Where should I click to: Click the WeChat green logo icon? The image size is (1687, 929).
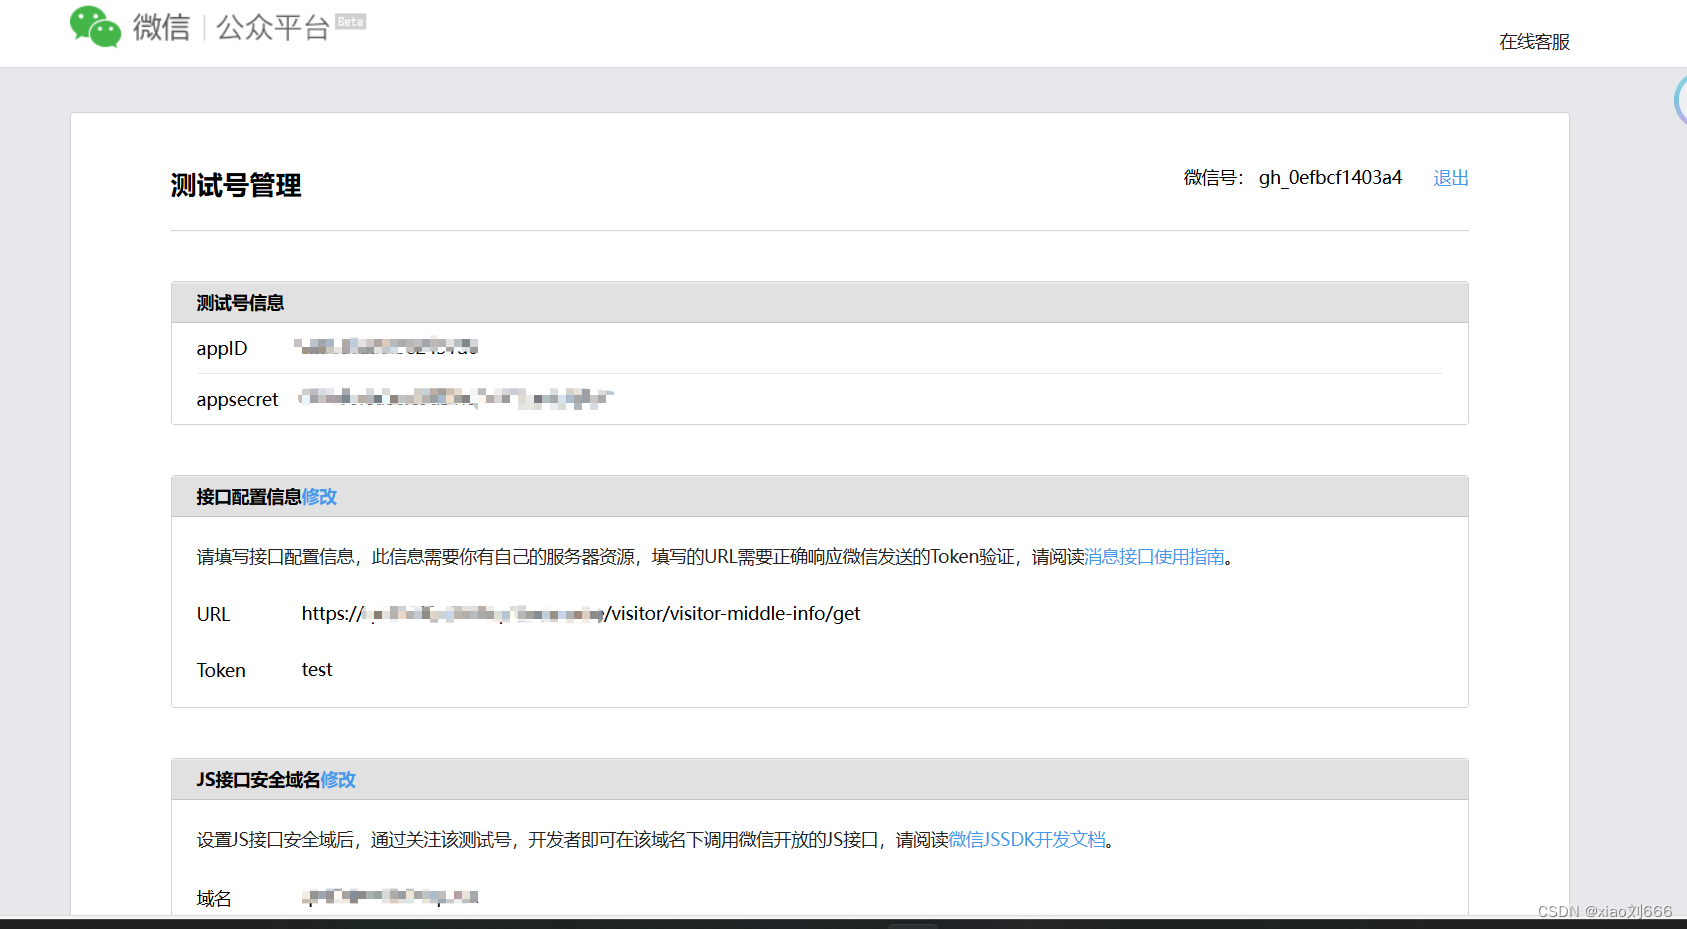click(x=95, y=27)
